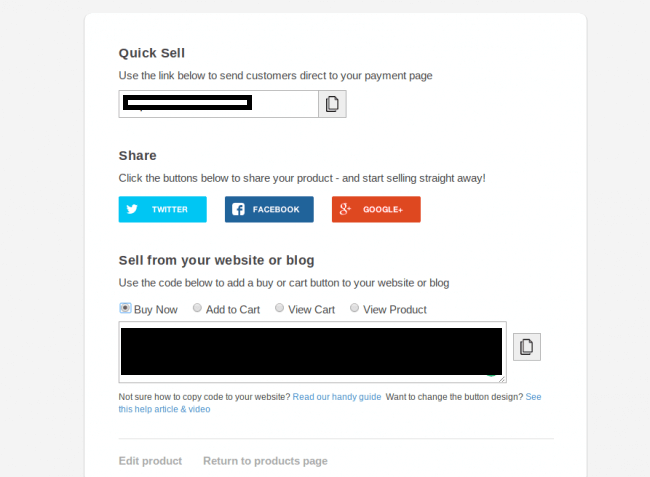Go to Edit product
The image size is (650, 477).
[x=150, y=461]
